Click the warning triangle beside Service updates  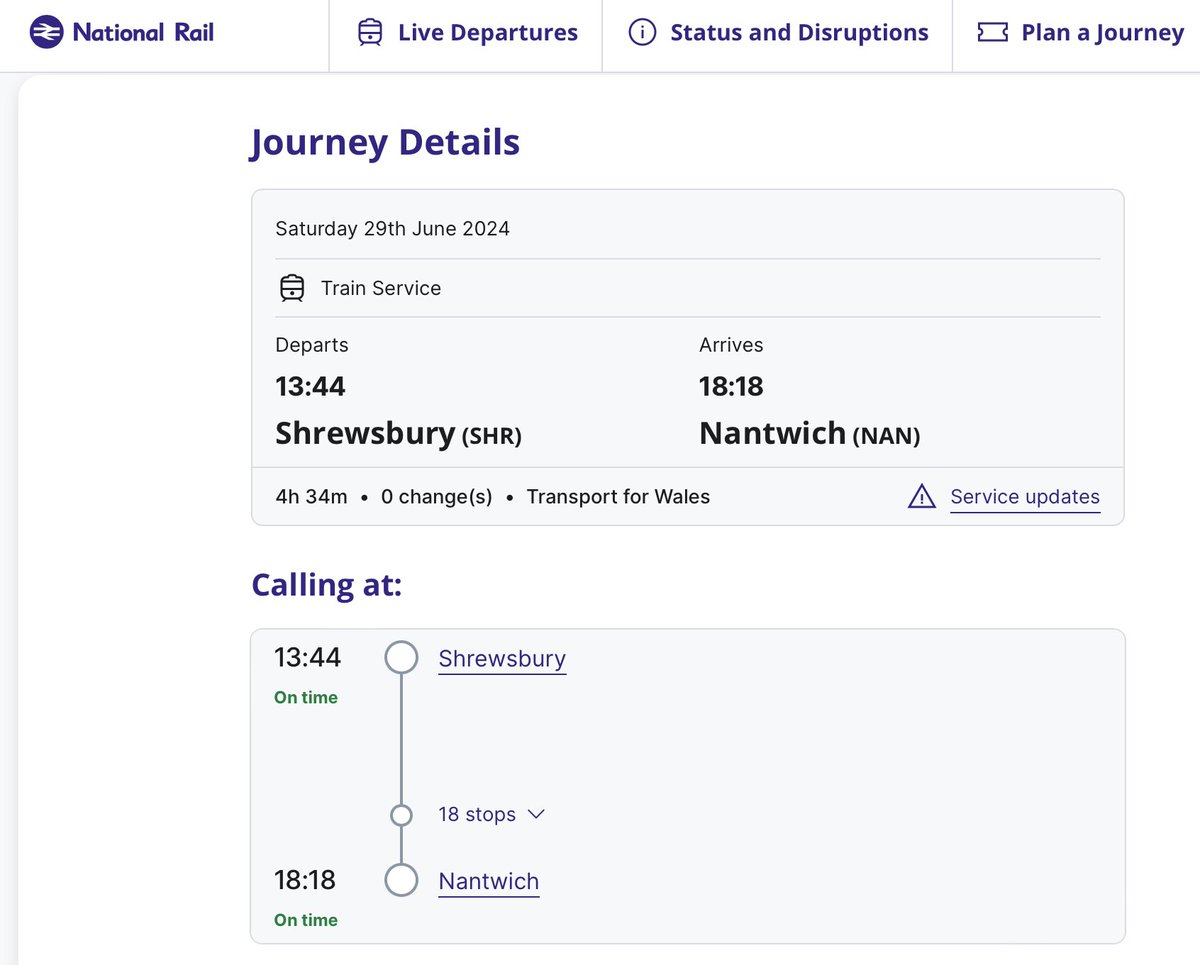[x=921, y=496]
